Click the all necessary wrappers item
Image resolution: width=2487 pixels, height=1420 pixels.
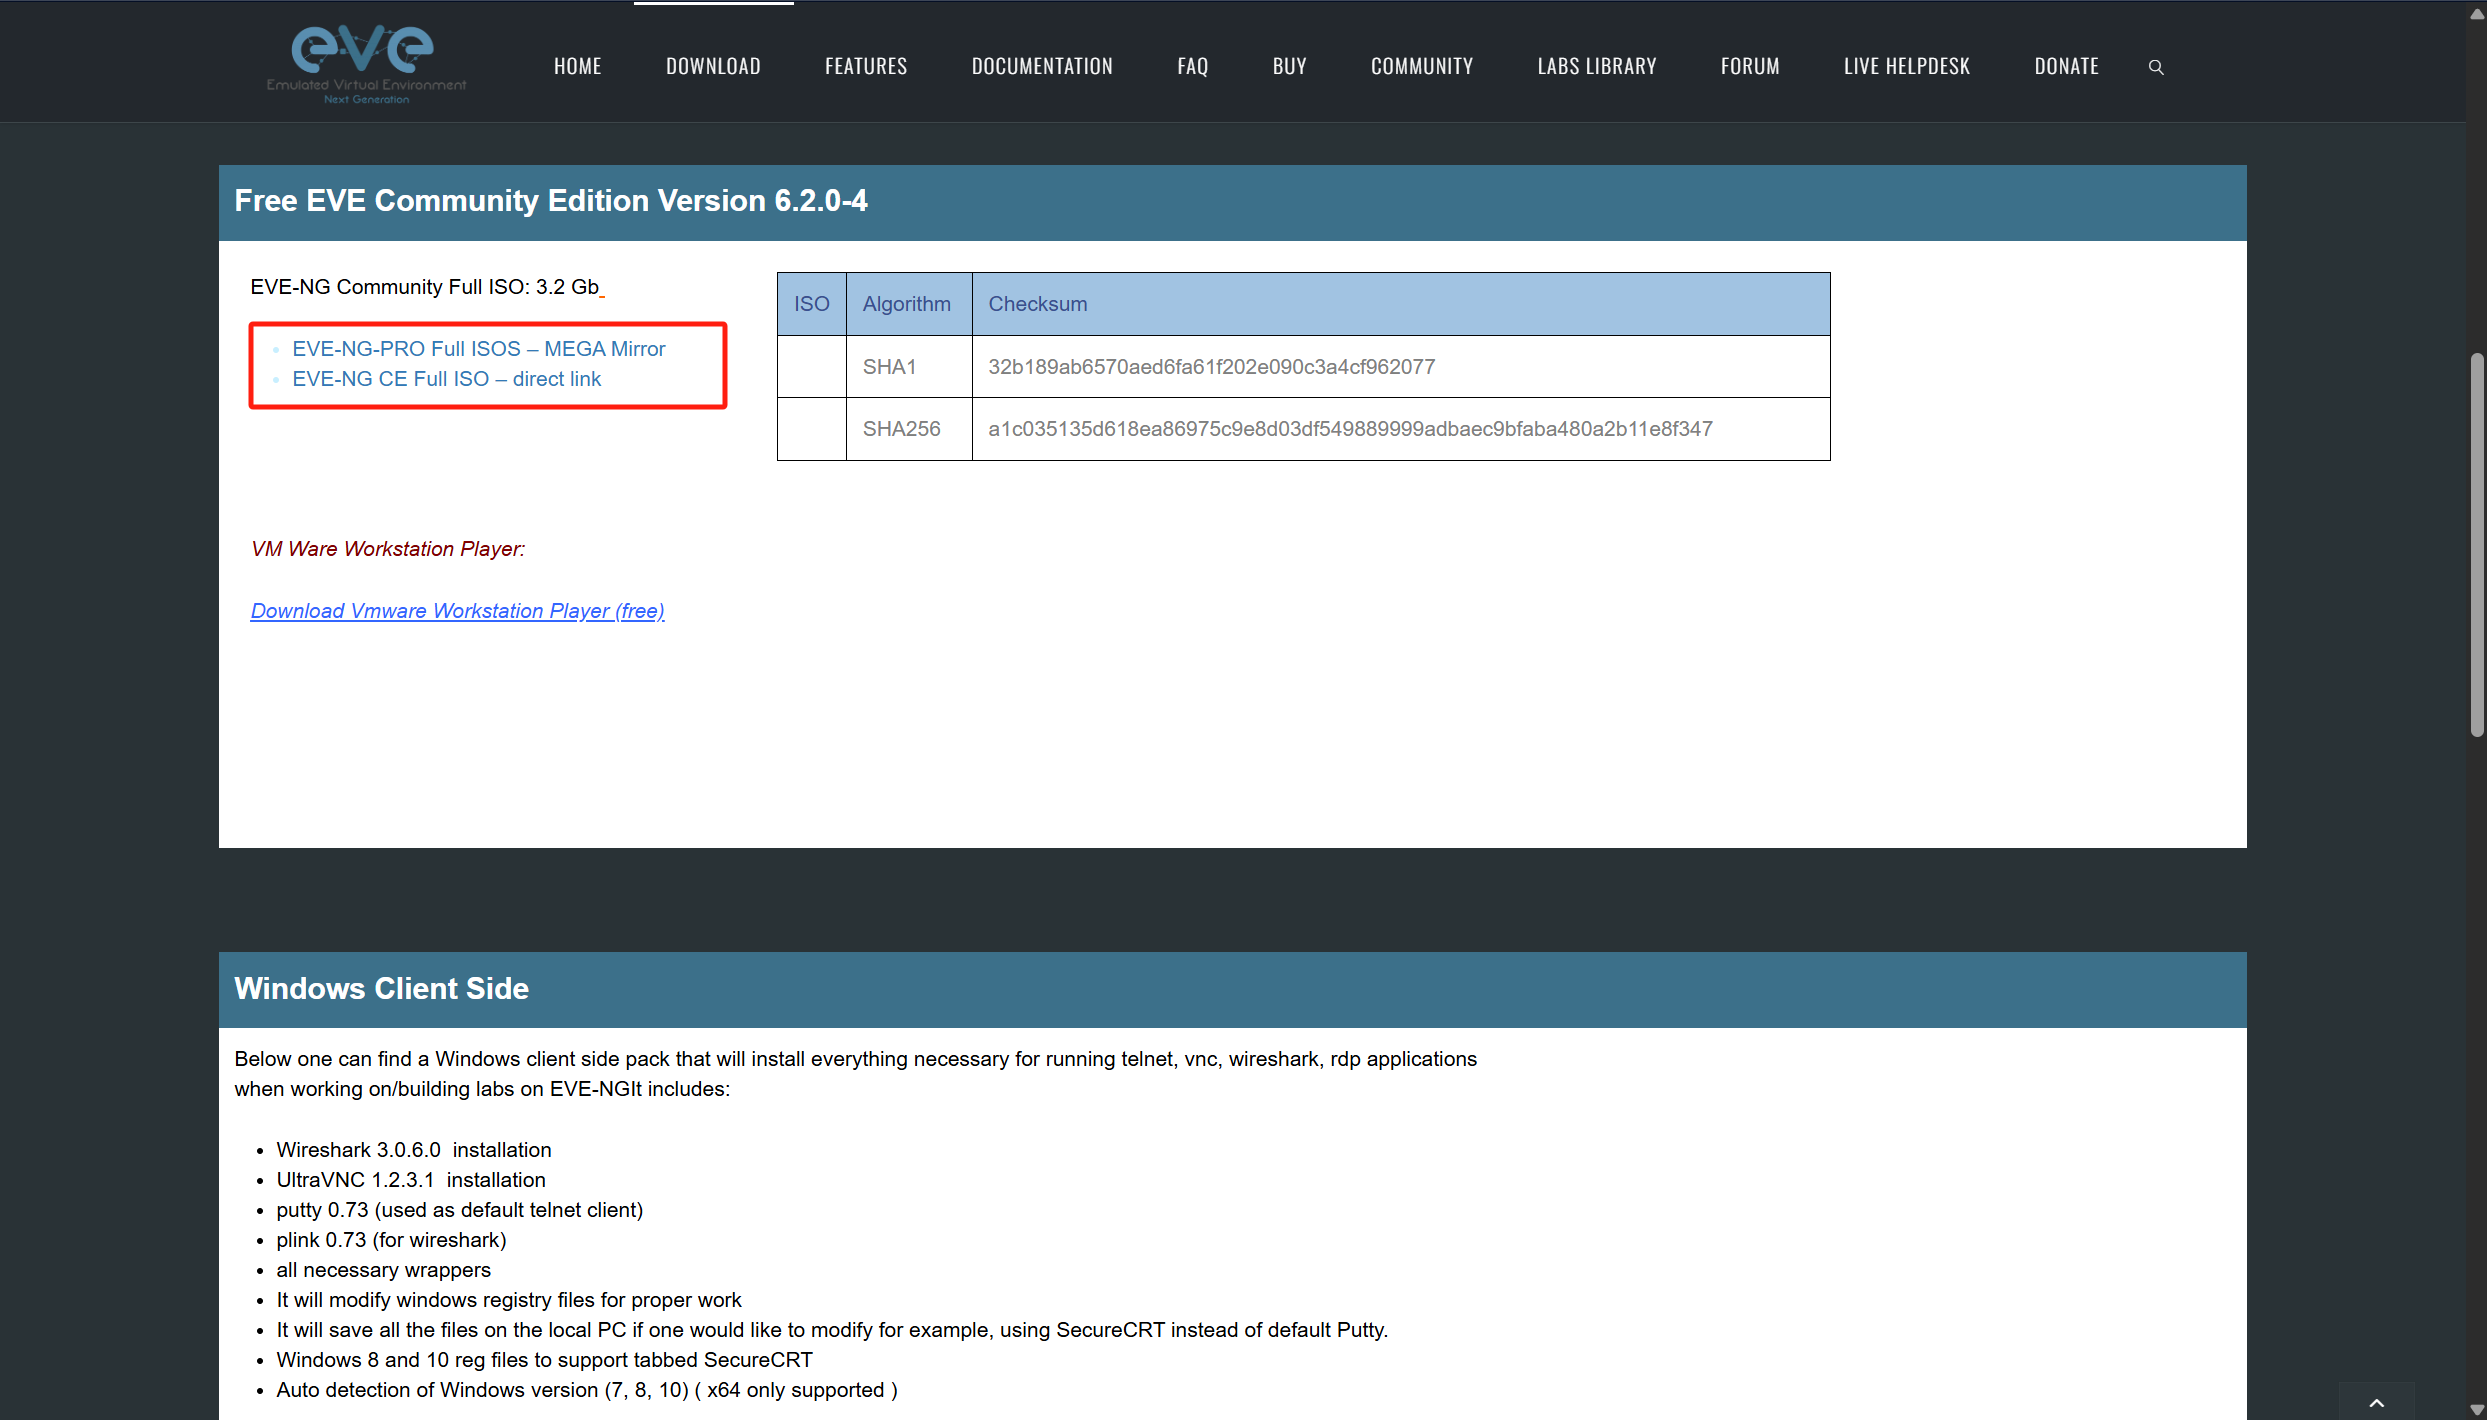384,1270
